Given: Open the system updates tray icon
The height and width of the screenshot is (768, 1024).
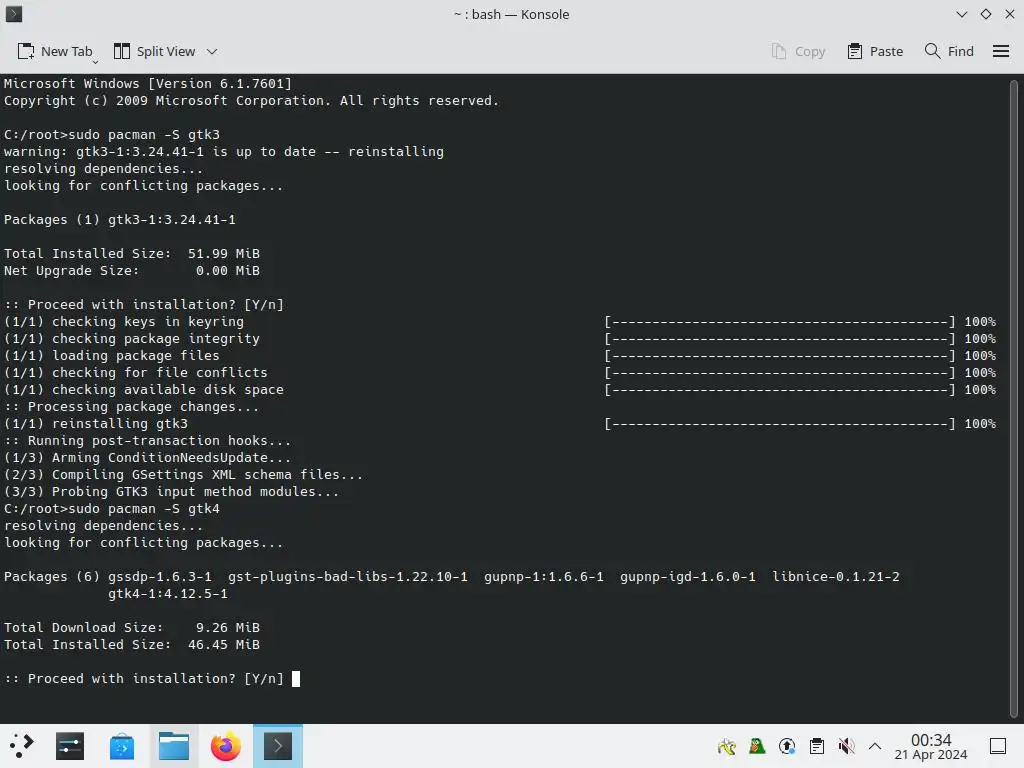Looking at the screenshot, I should (x=787, y=746).
